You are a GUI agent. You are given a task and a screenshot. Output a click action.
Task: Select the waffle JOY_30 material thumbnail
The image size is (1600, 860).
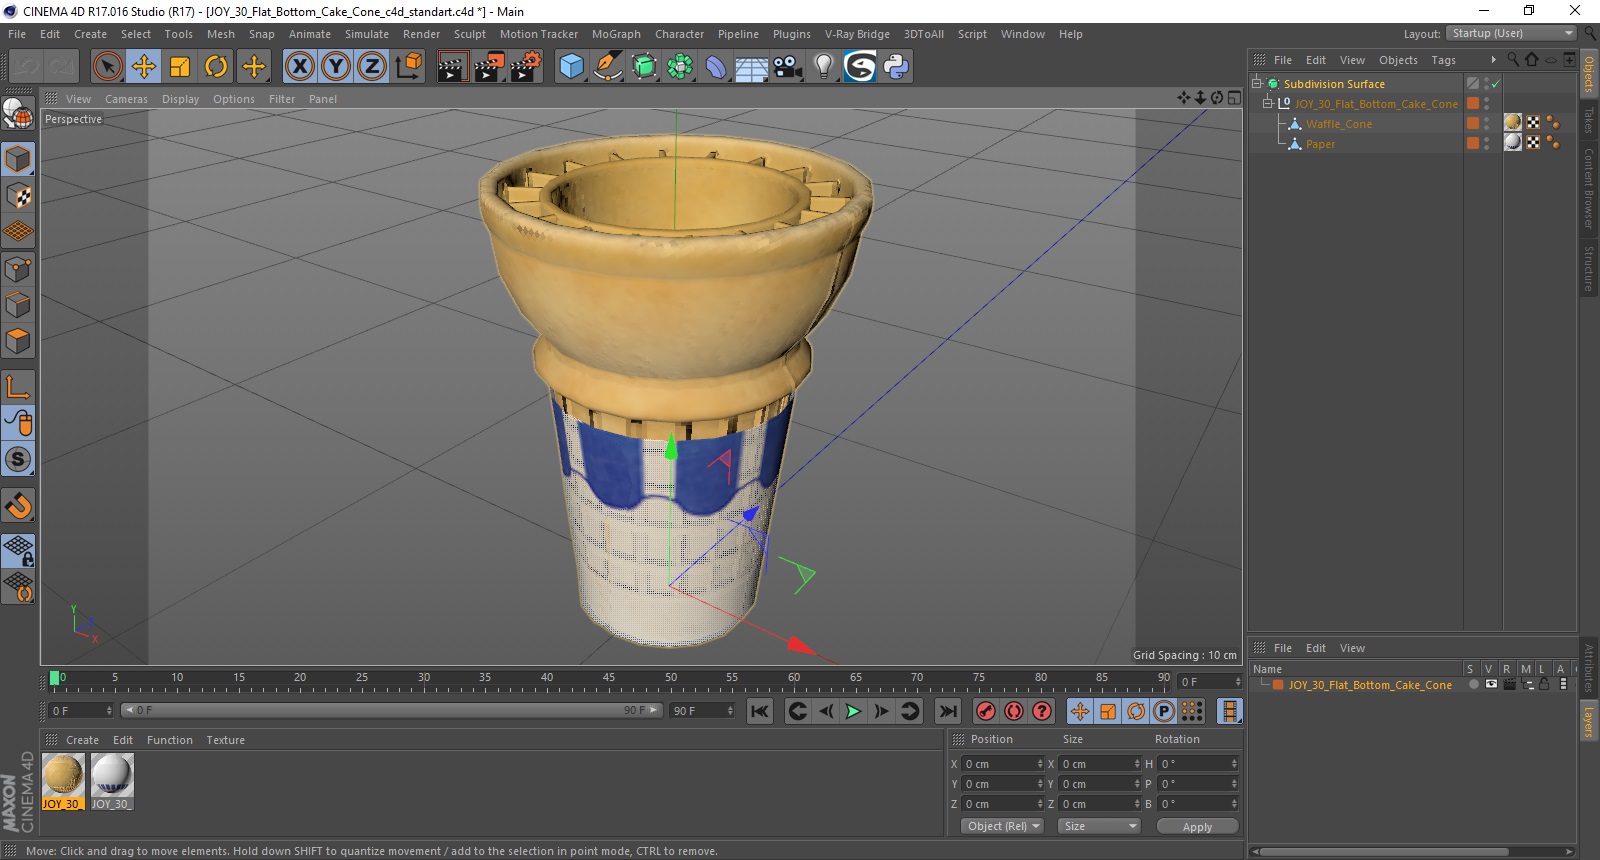coord(62,781)
